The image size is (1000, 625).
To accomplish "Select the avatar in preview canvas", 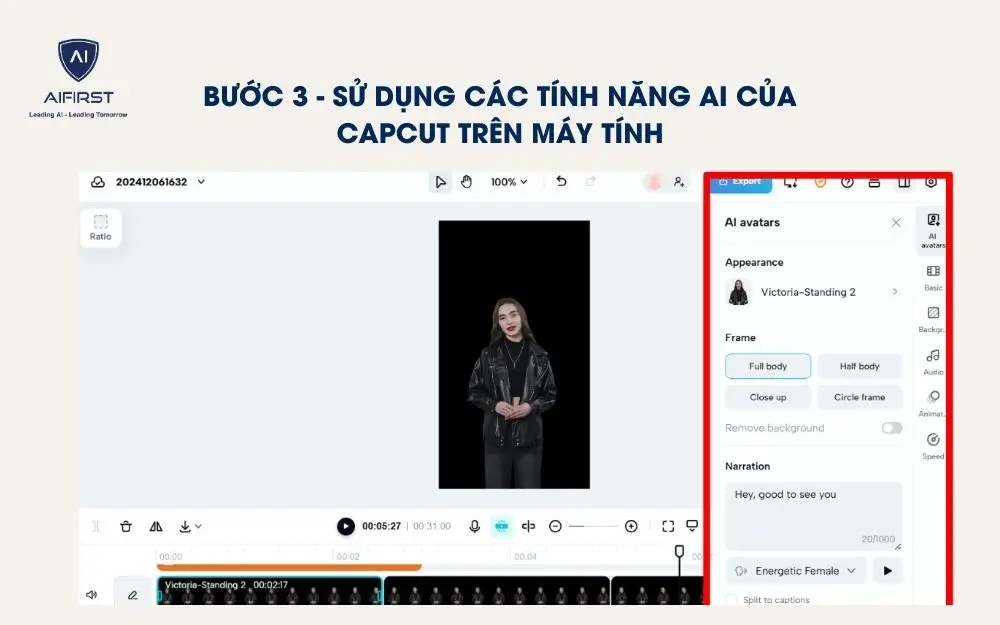I will coord(511,393).
